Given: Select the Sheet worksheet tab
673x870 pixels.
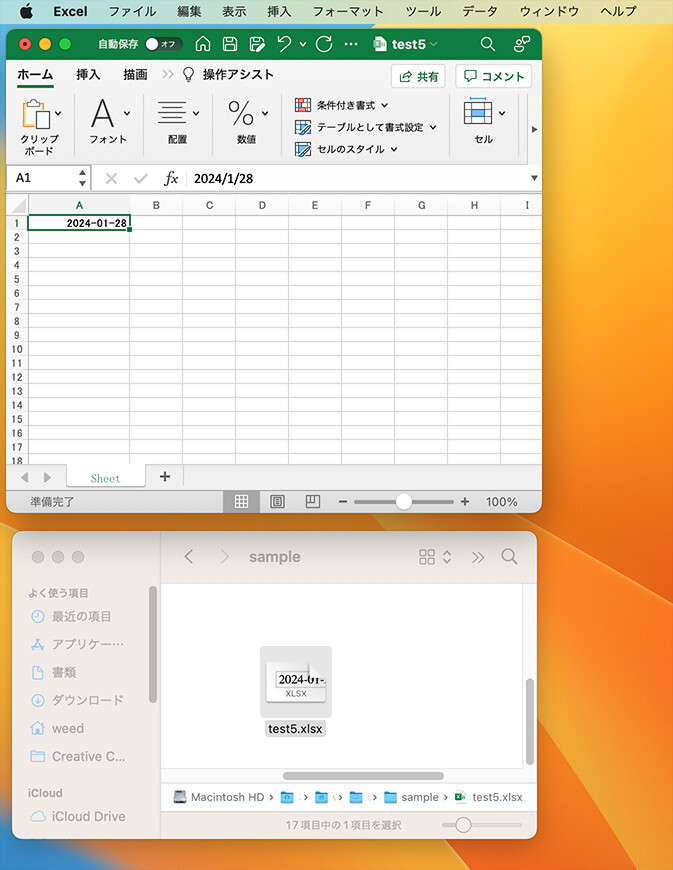Looking at the screenshot, I should click(105, 478).
